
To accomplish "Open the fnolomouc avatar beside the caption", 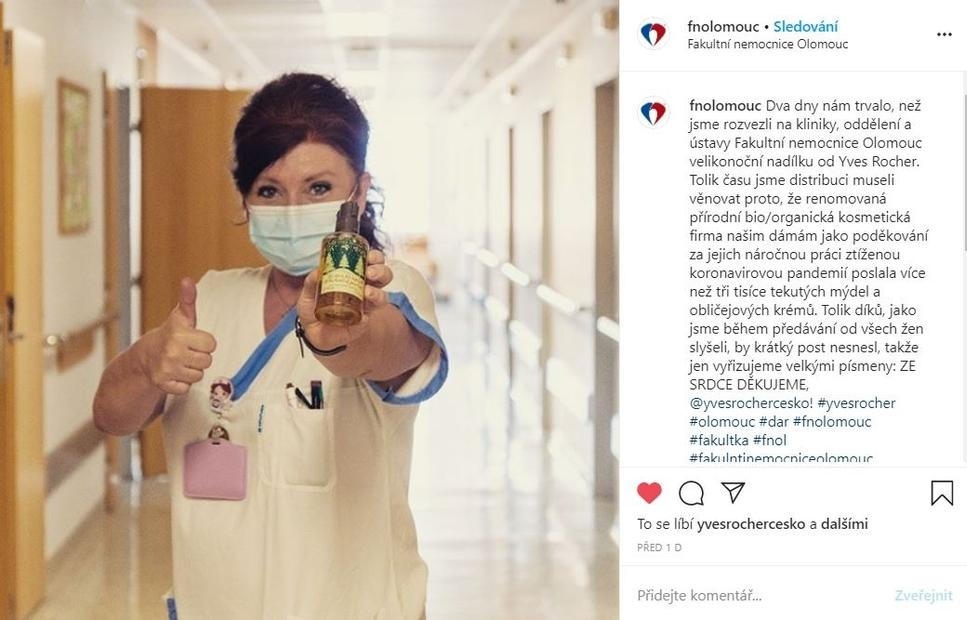I will [653, 113].
